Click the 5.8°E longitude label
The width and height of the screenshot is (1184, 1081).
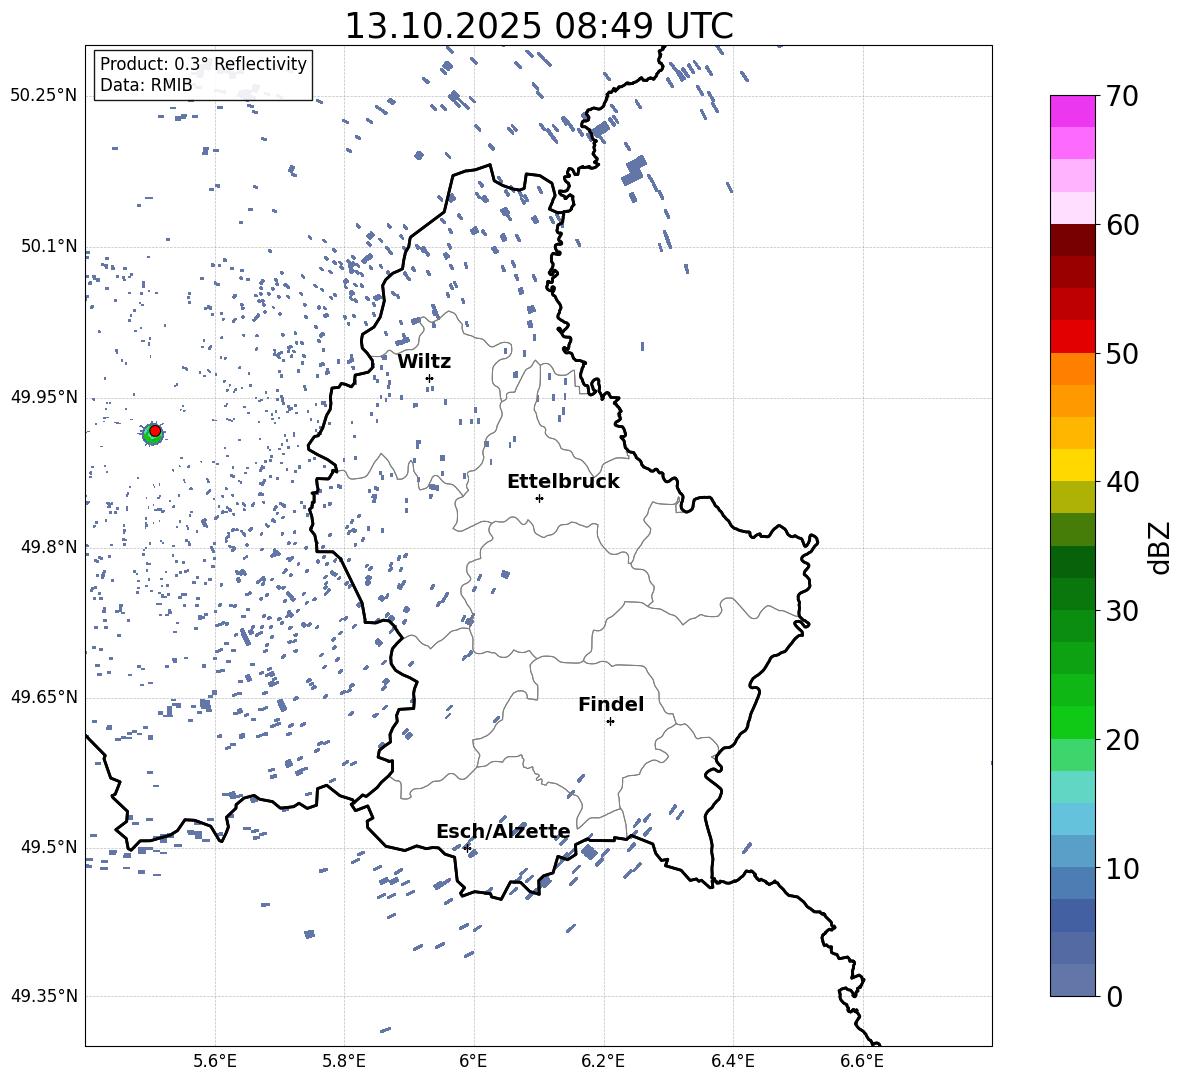(344, 1061)
